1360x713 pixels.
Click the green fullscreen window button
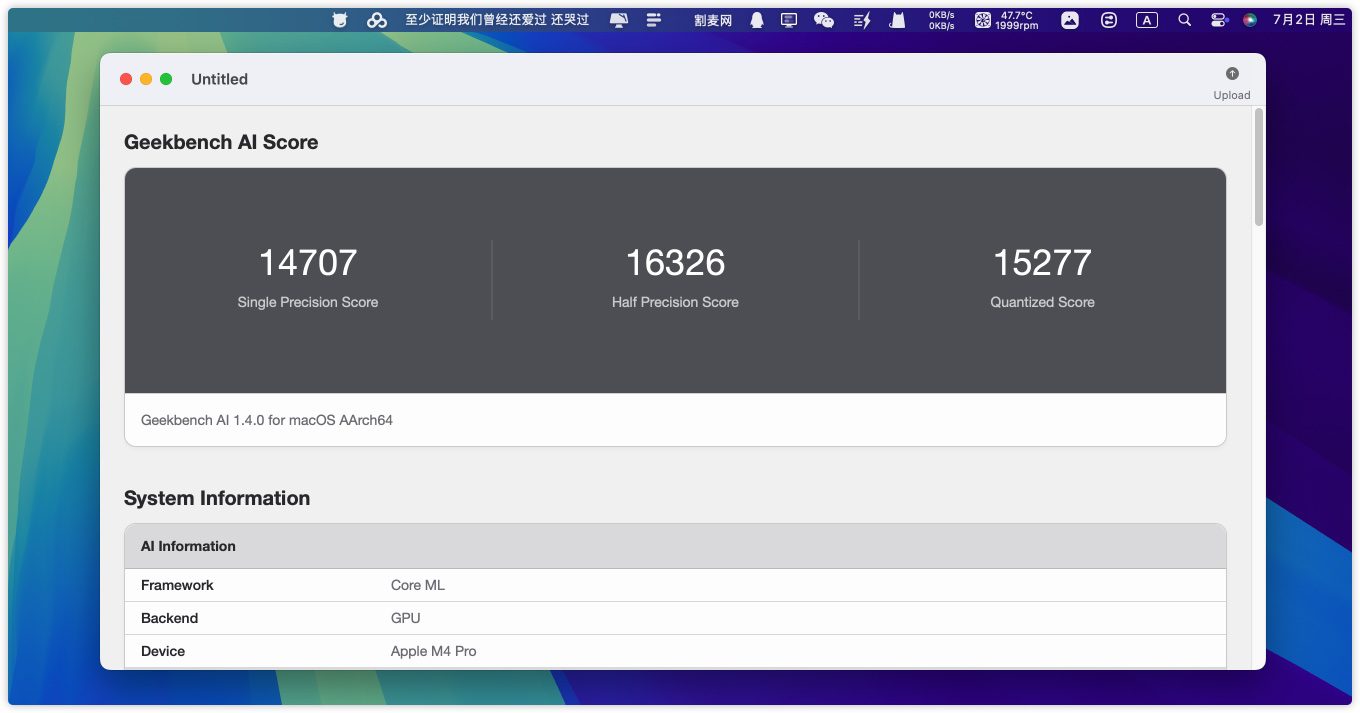166,79
